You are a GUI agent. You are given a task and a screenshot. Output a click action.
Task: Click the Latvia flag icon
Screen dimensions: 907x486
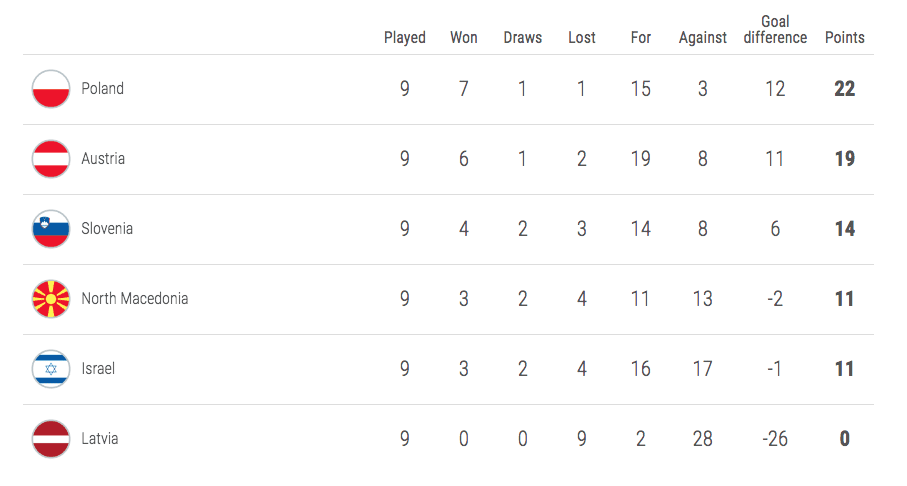pos(51,439)
